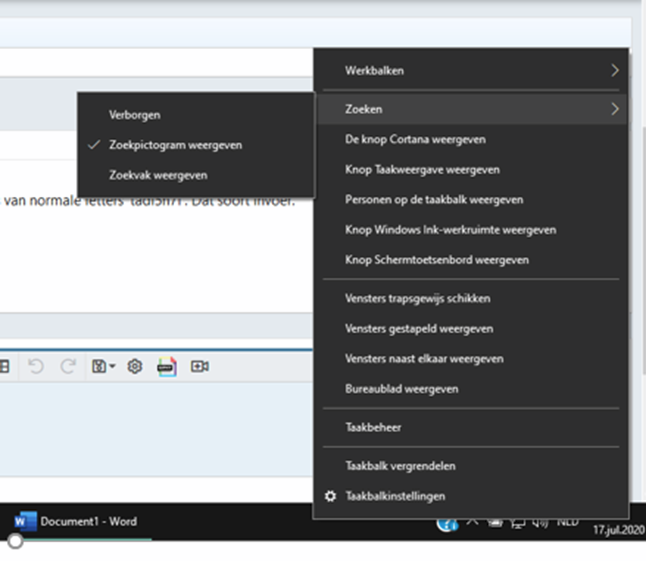Open the gear settings icon in toolbar
This screenshot has height=561, width=646.
[135, 367]
